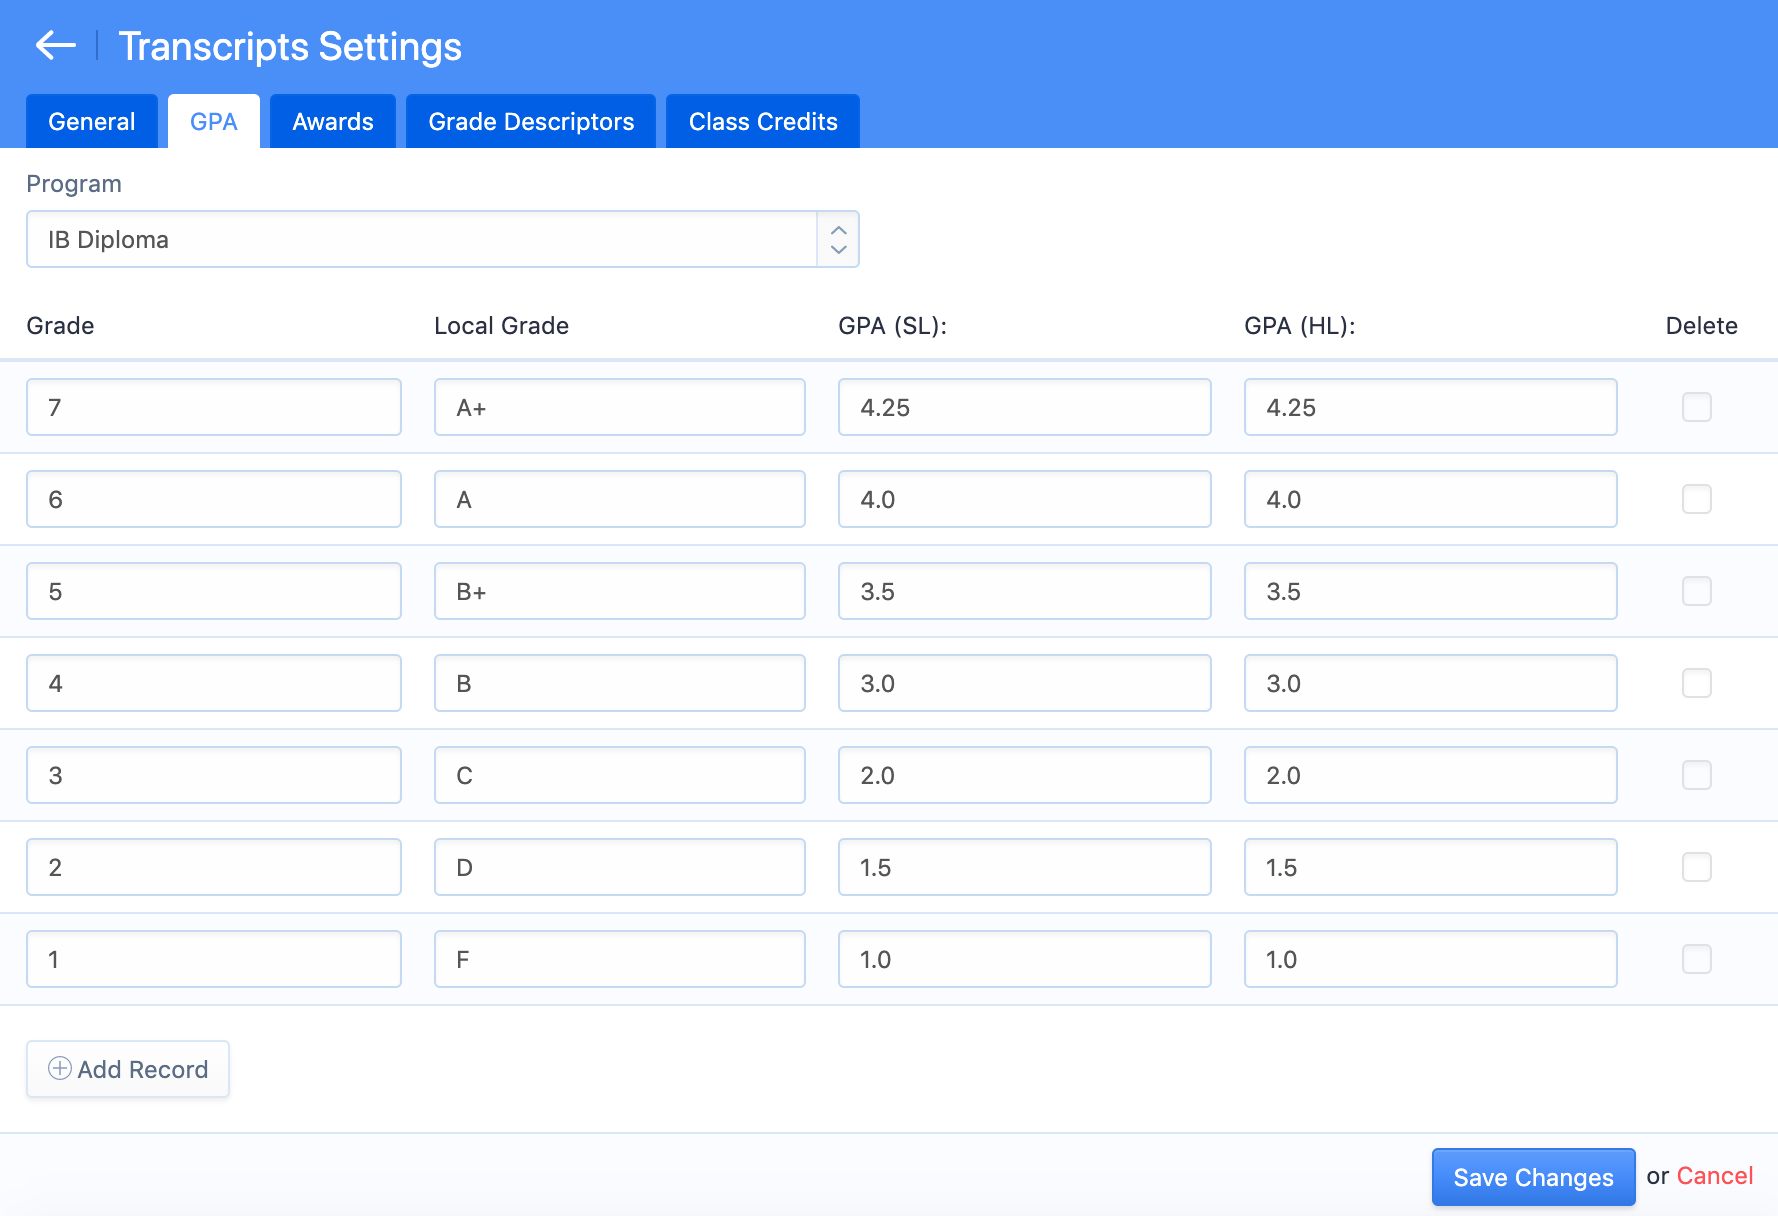Edit the GPA (HL) field for grade 3

click(x=1431, y=775)
